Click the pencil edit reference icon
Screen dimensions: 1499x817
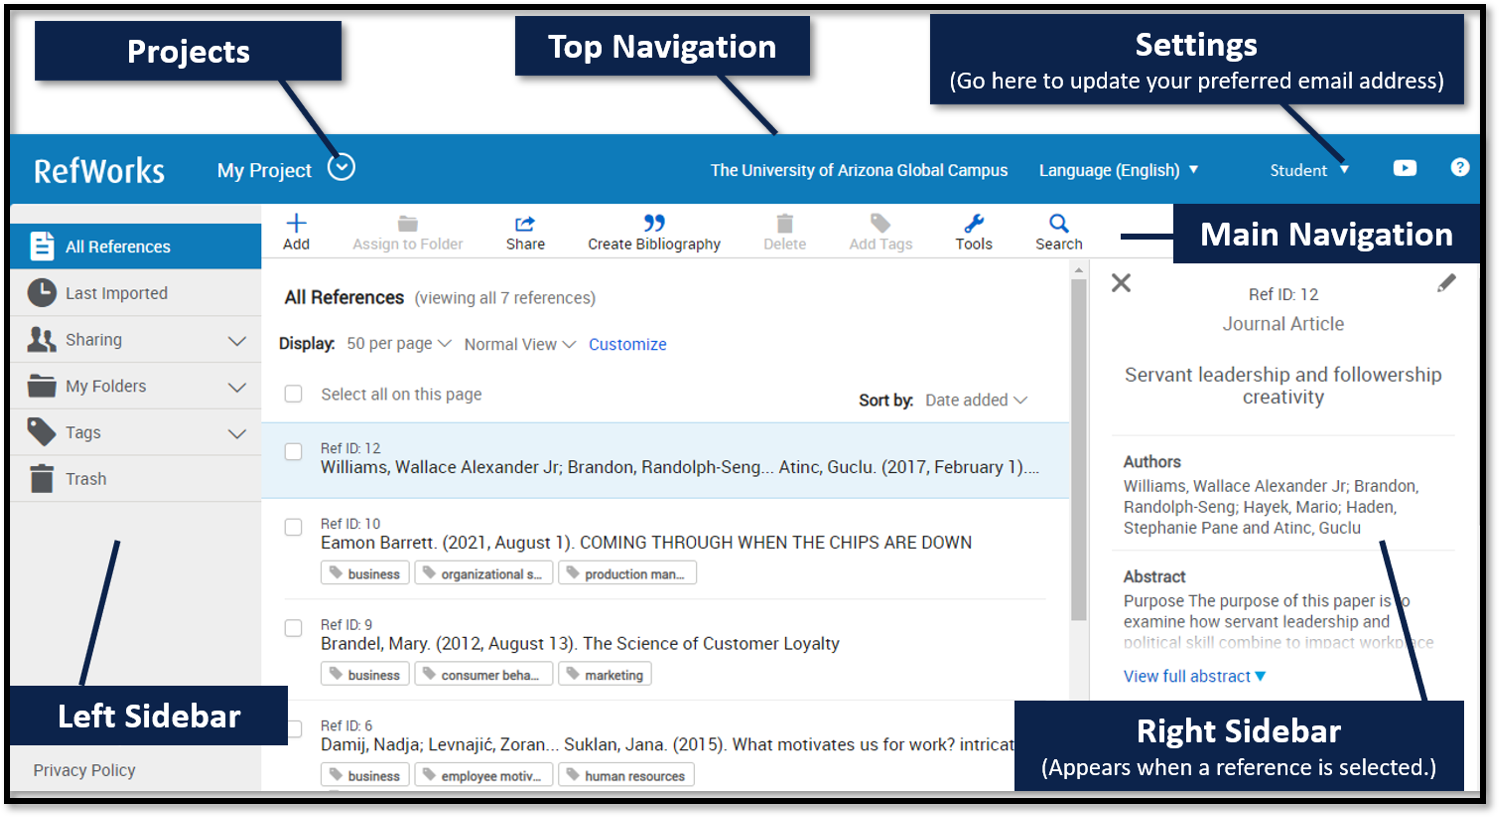point(1446,284)
